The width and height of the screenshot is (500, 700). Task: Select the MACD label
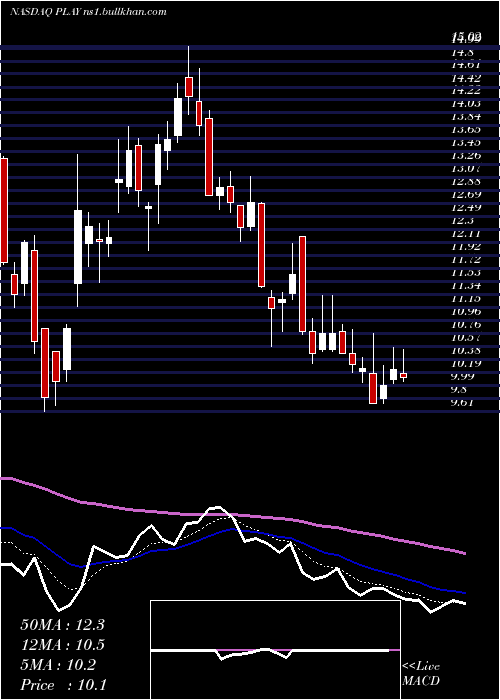coord(421,681)
